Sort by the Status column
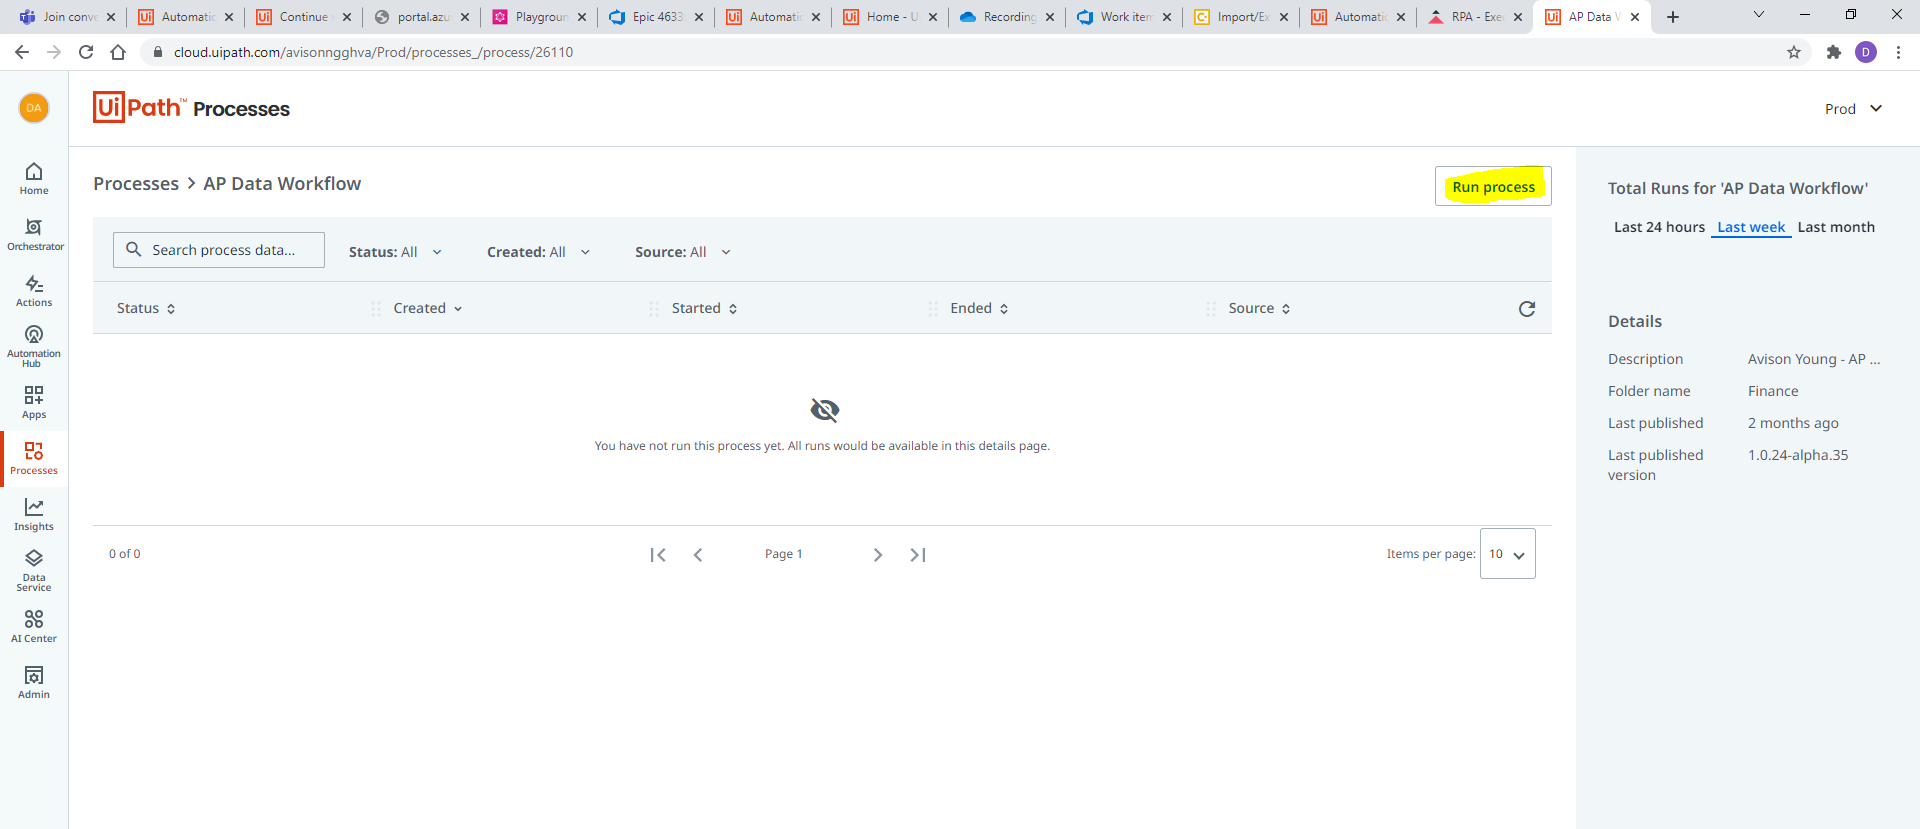Image resolution: width=1920 pixels, height=829 pixels. pyautogui.click(x=146, y=309)
